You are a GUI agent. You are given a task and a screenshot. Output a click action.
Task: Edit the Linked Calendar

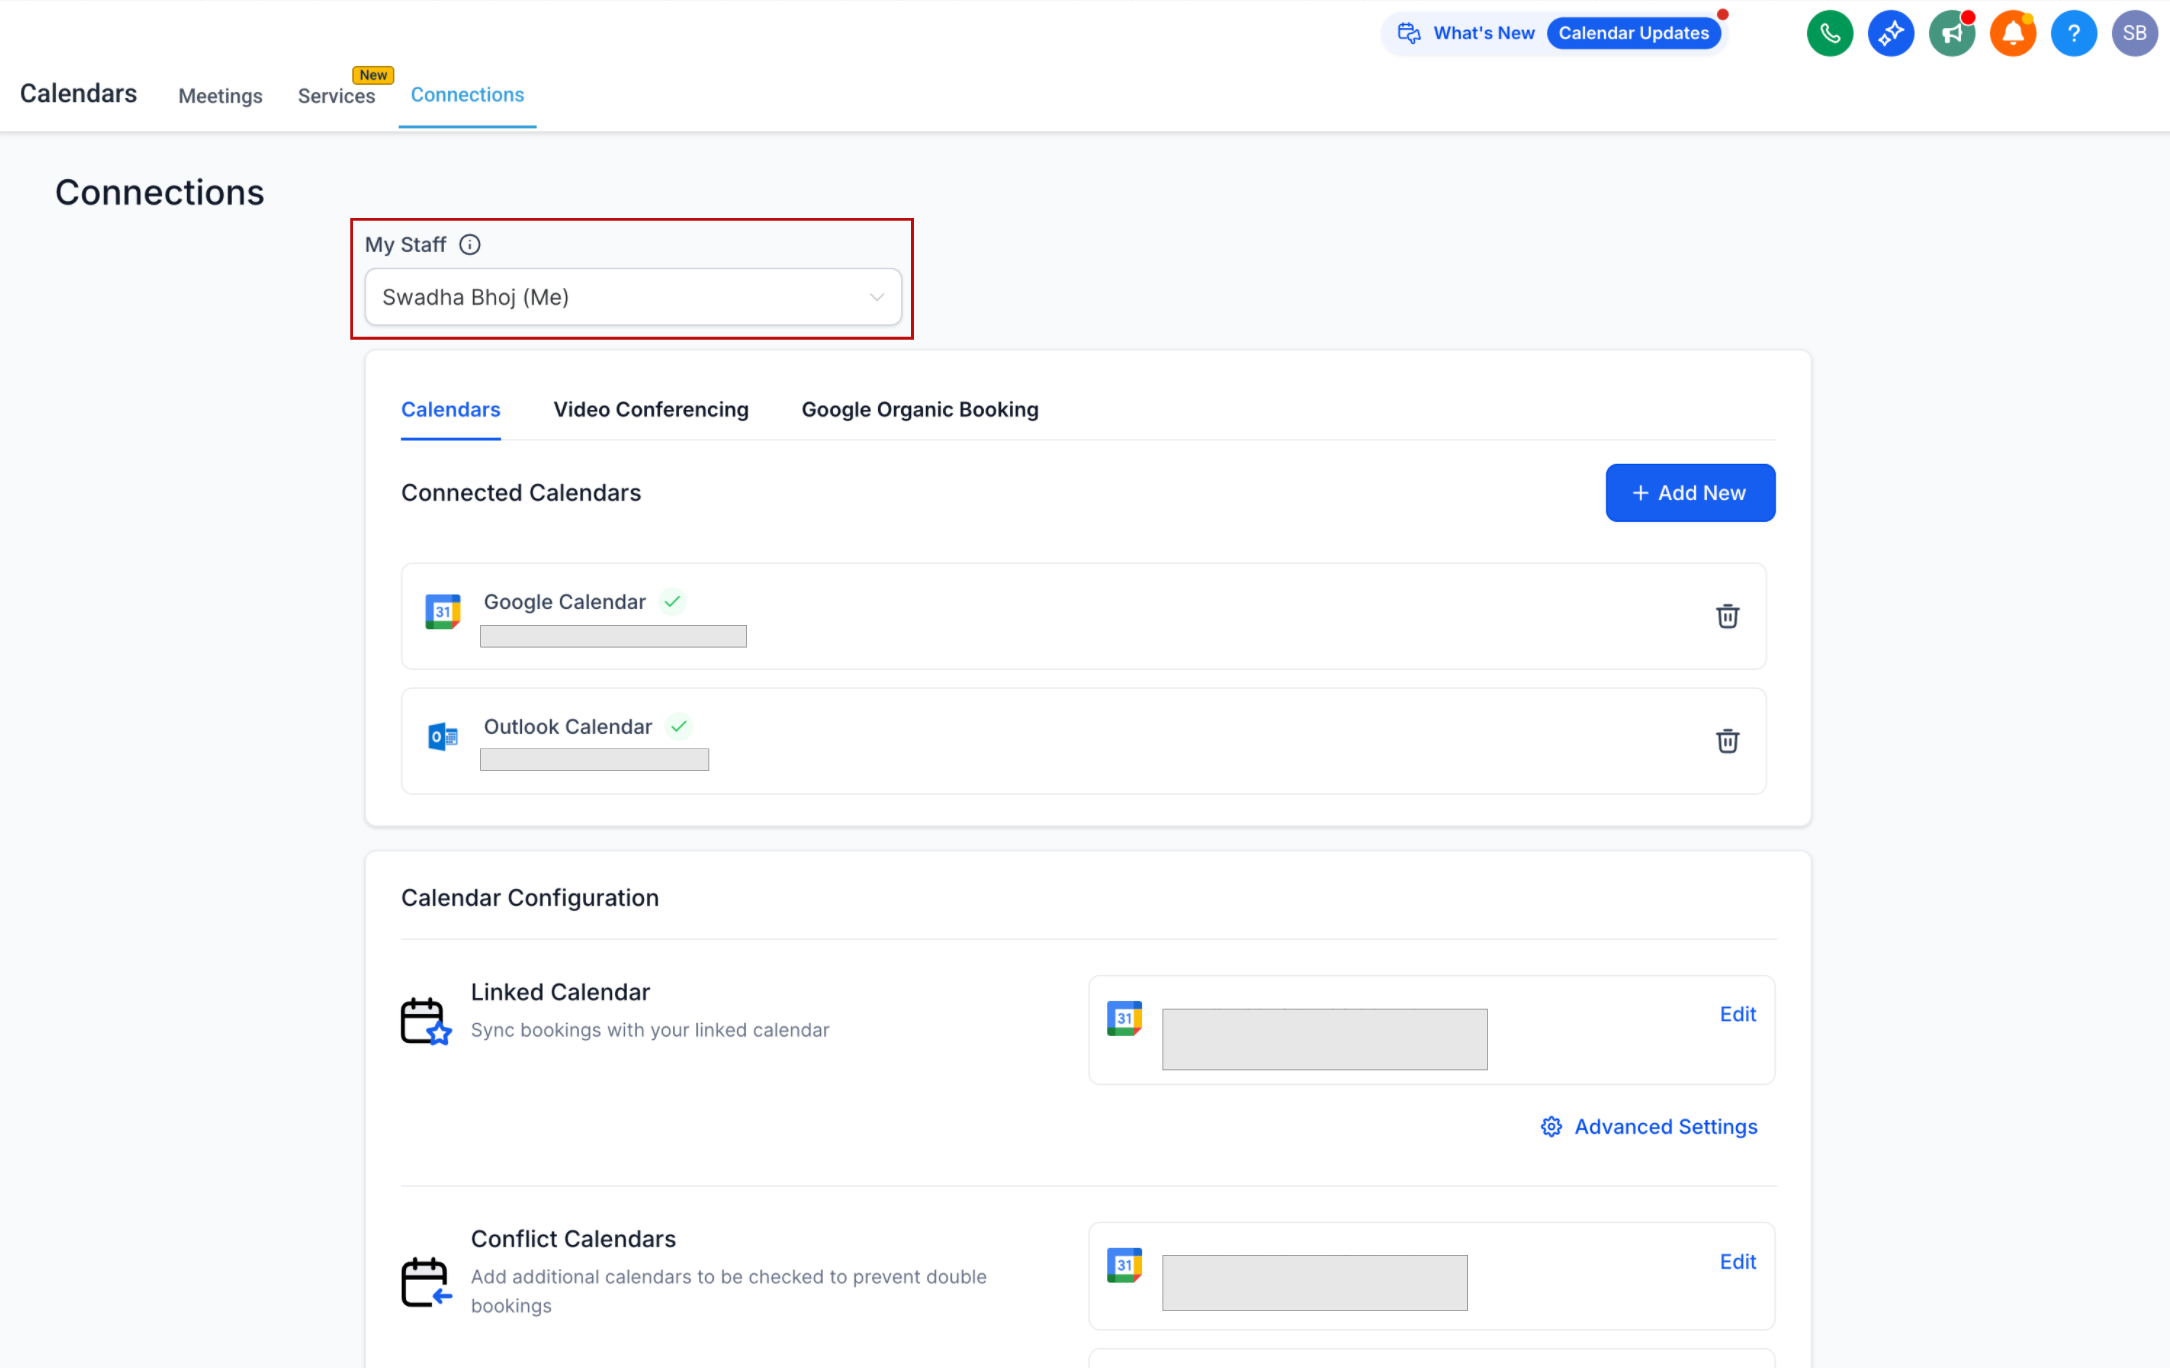(x=1737, y=1014)
